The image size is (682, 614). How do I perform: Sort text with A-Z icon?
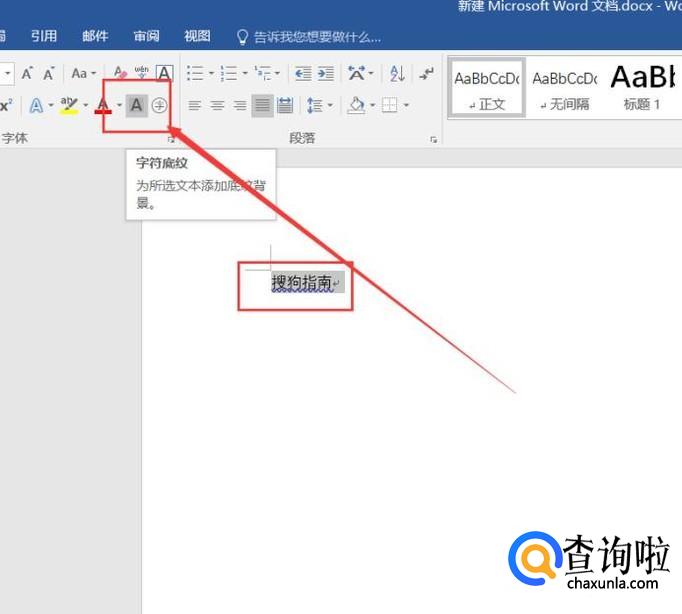tap(397, 73)
